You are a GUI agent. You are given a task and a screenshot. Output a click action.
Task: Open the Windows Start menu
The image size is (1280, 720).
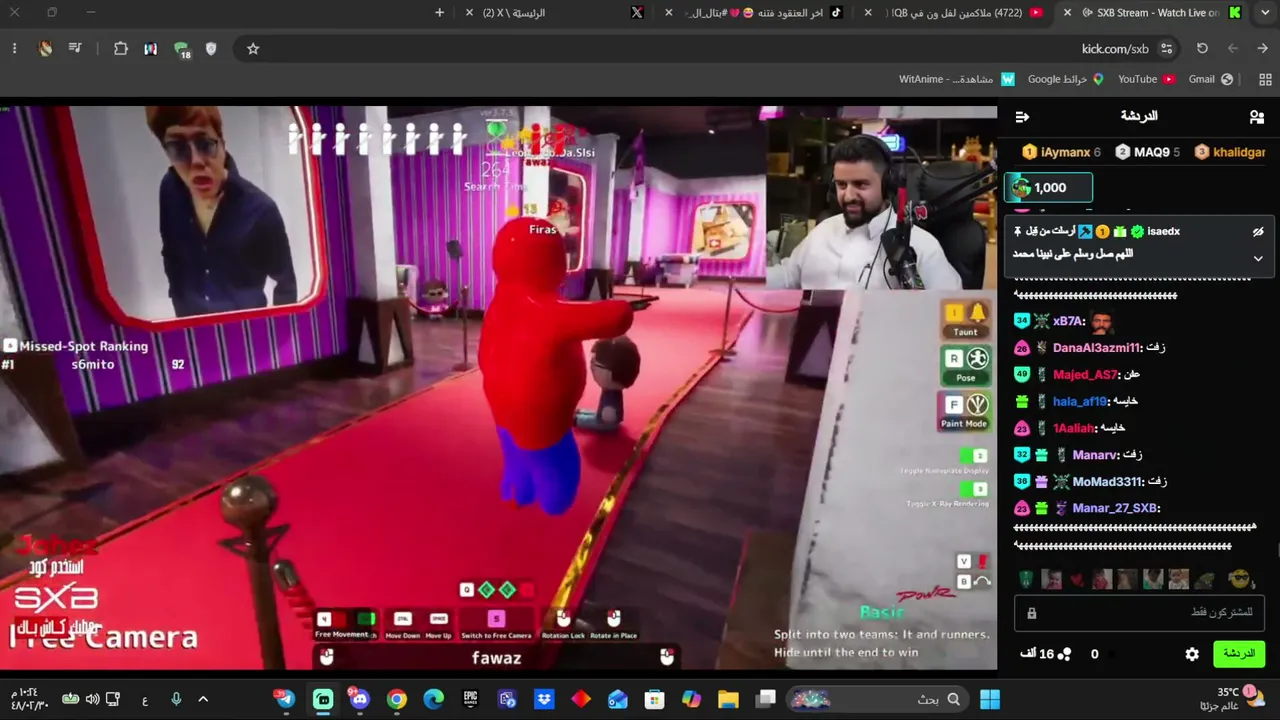990,699
